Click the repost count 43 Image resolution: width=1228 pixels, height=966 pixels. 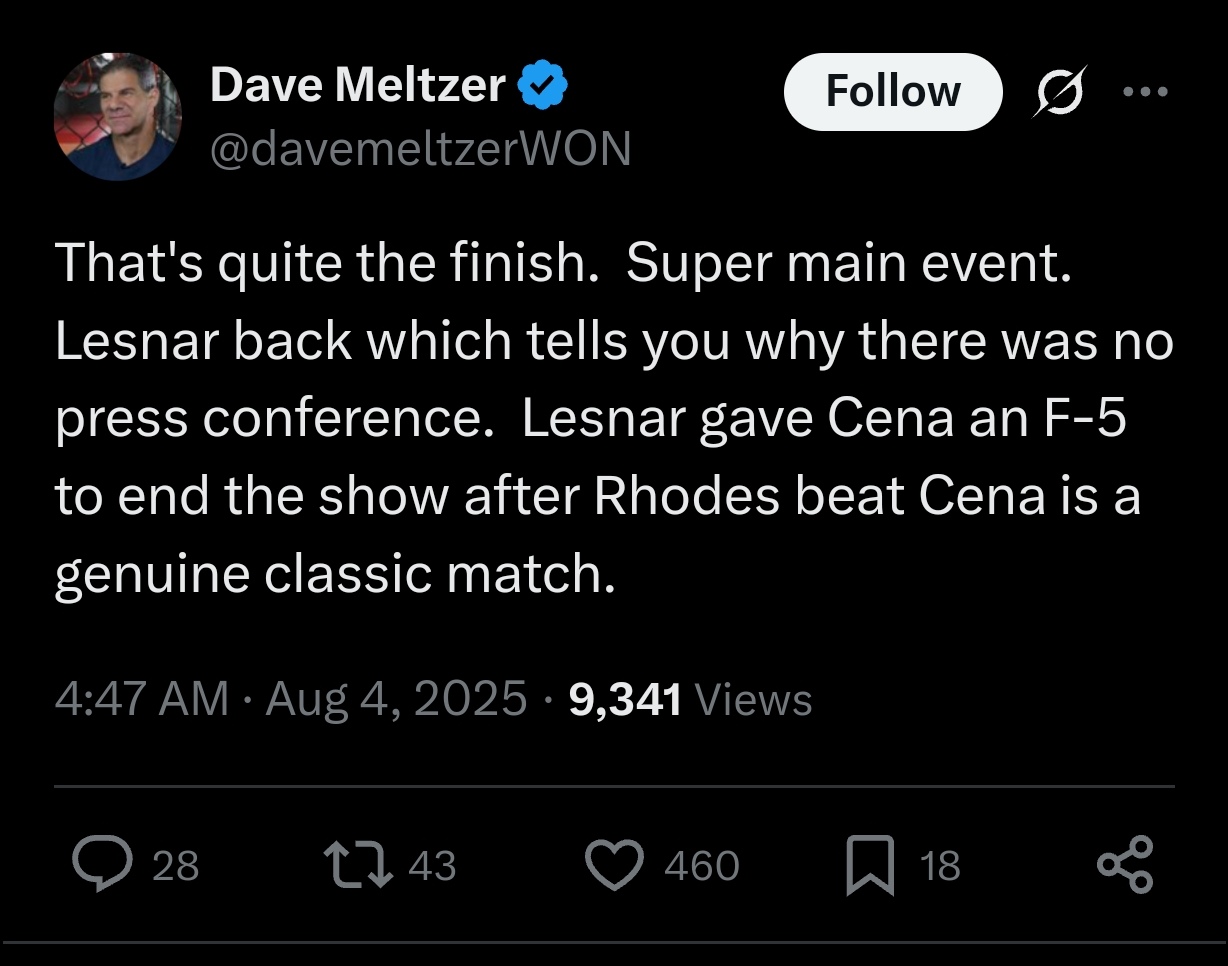(432, 865)
